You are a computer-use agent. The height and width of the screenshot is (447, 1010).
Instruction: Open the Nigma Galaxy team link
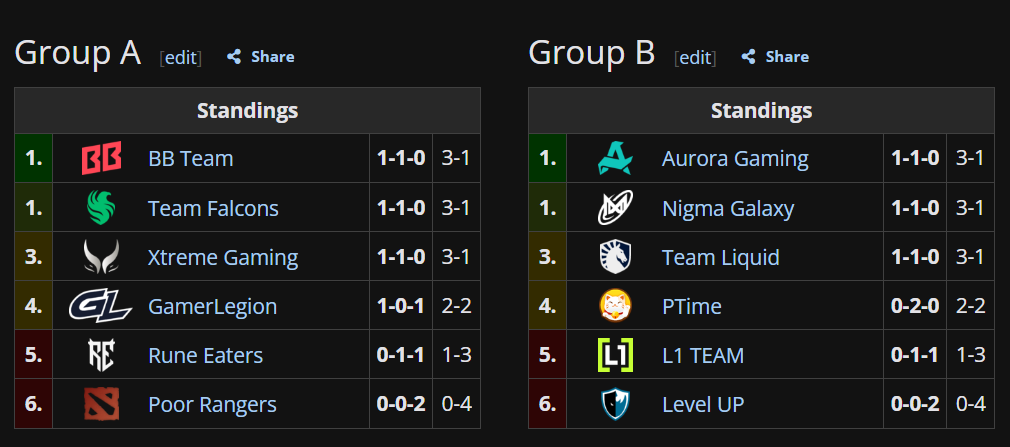point(728,209)
